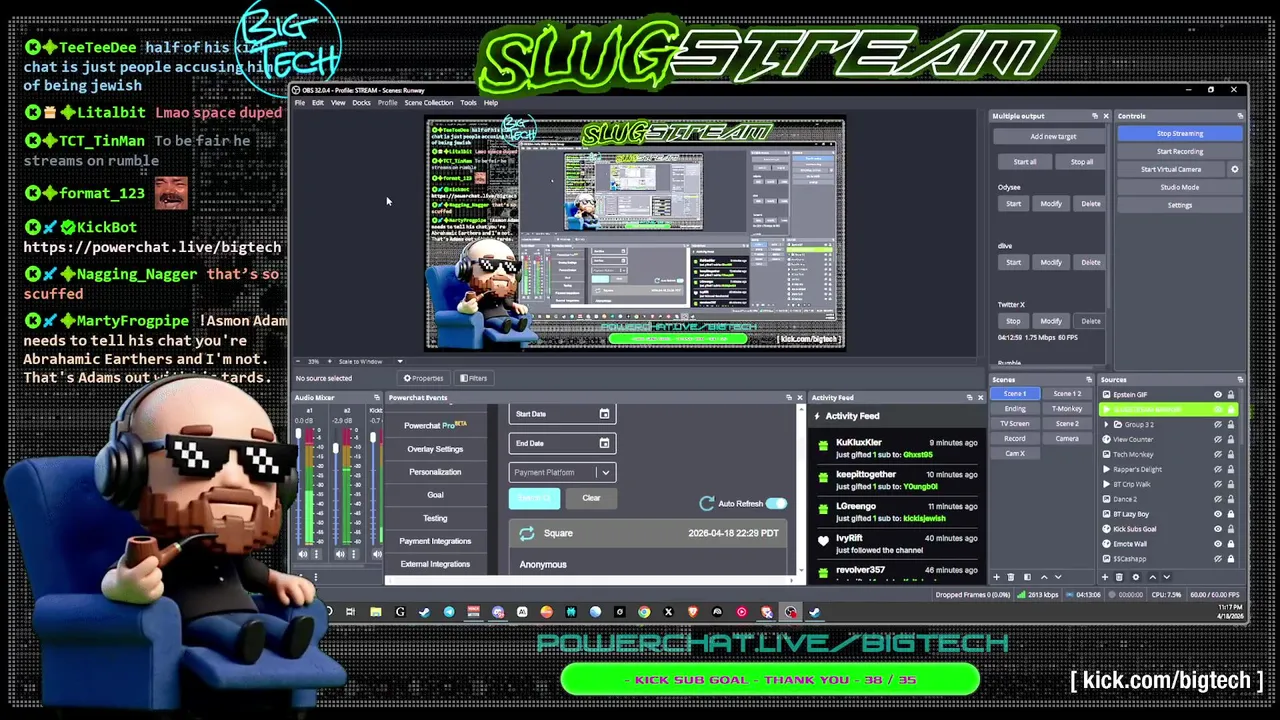
Task: Switch to the TV Screen scene
Action: pos(1015,423)
